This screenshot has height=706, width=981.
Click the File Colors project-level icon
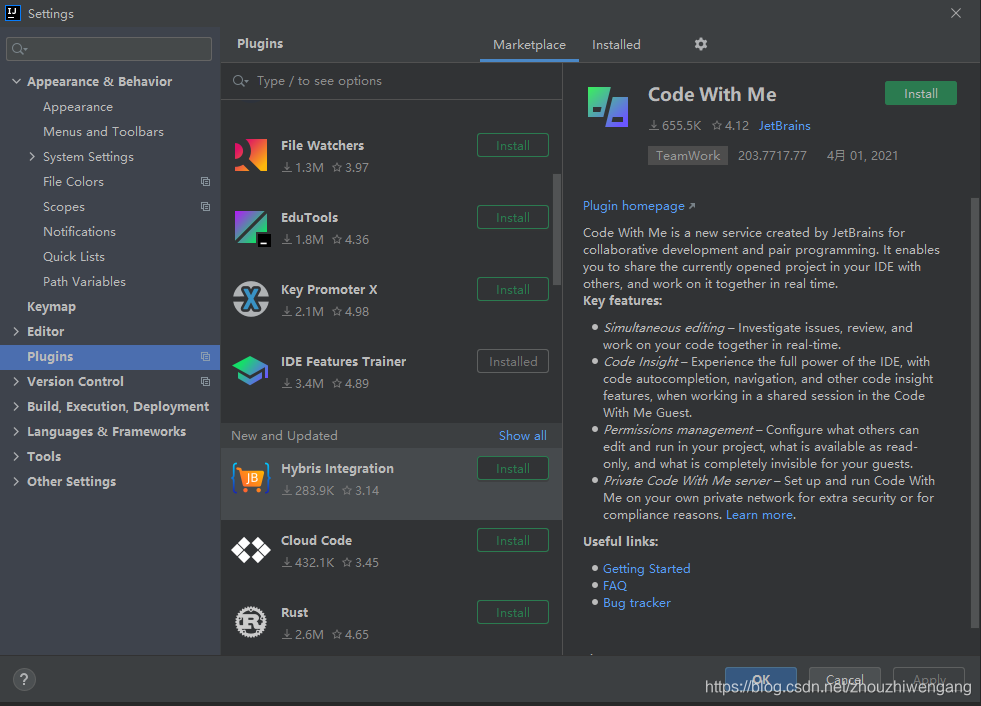[x=205, y=182]
